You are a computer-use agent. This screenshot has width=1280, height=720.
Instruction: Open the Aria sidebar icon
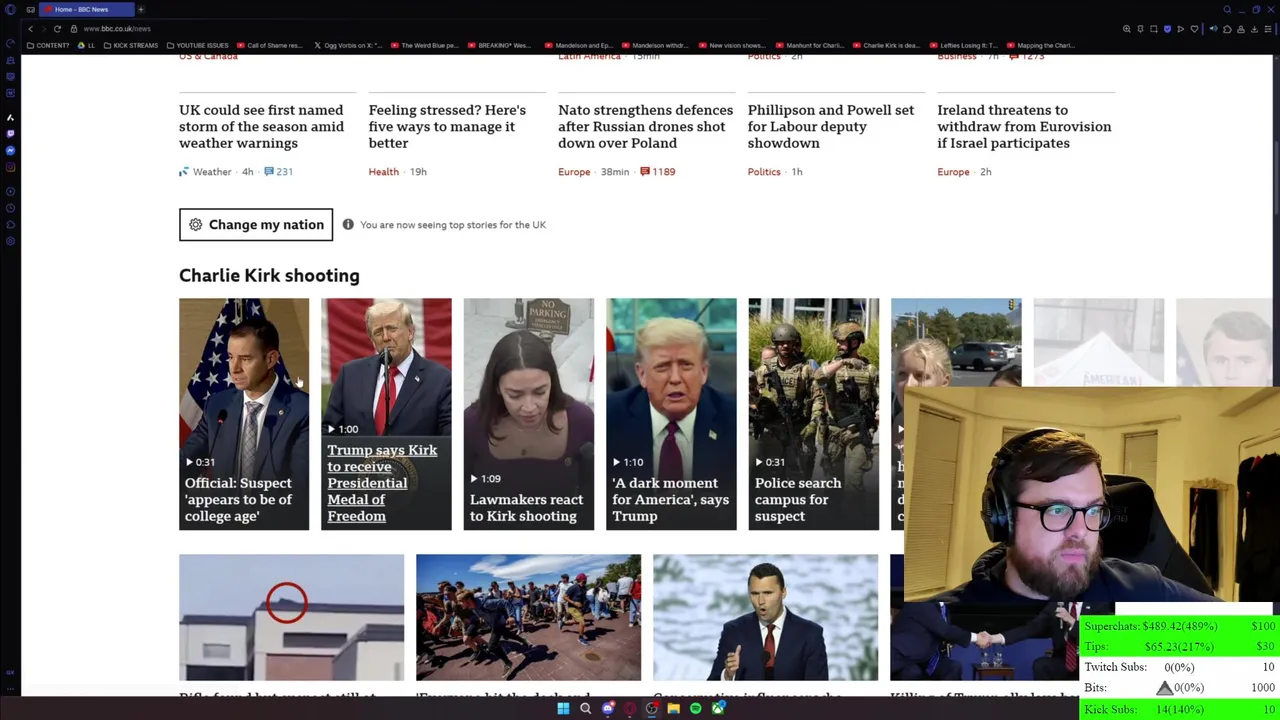10,118
